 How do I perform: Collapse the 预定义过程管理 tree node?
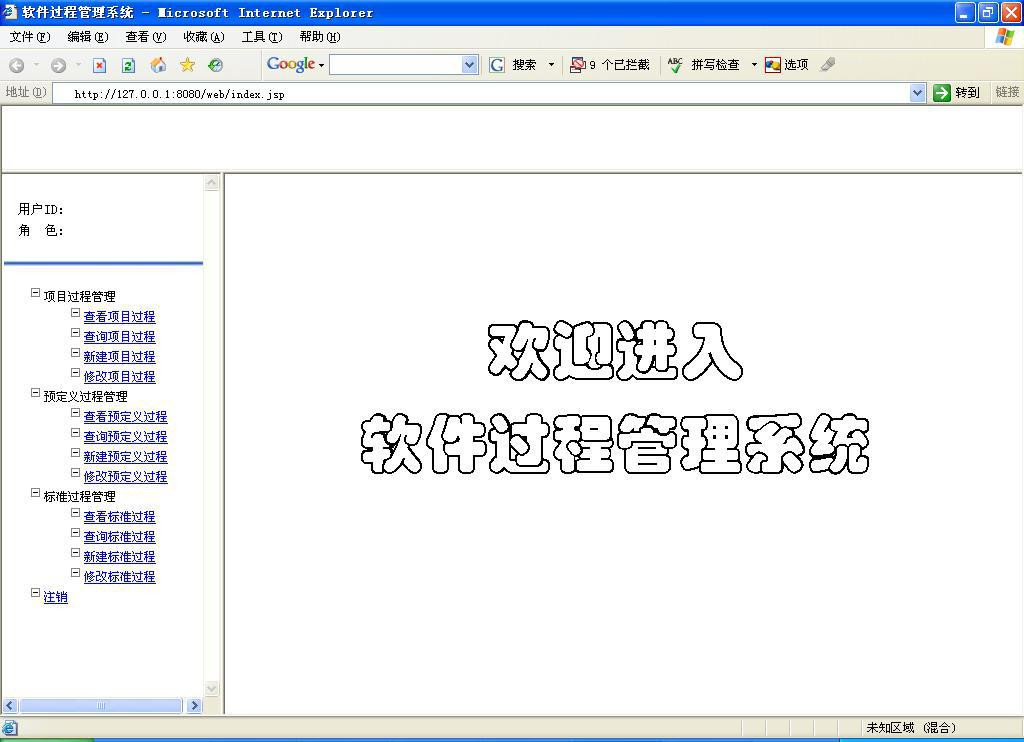(x=36, y=394)
